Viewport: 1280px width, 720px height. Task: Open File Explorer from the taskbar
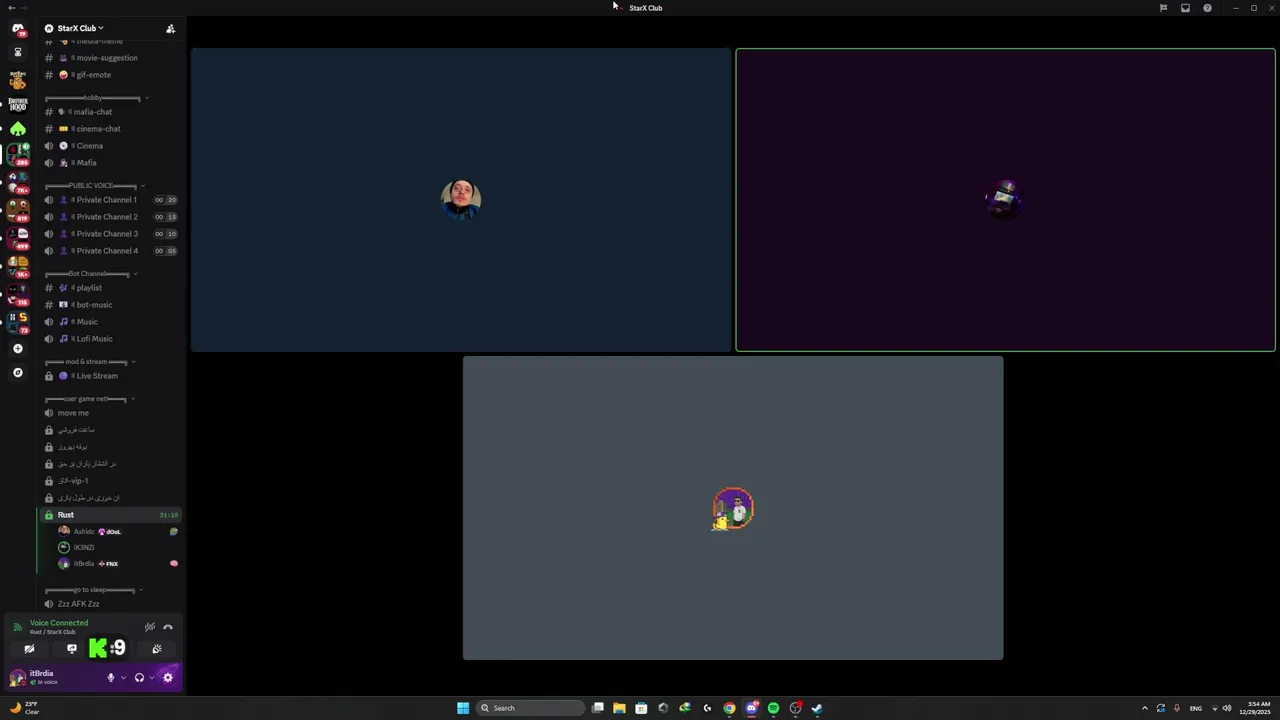coord(619,708)
